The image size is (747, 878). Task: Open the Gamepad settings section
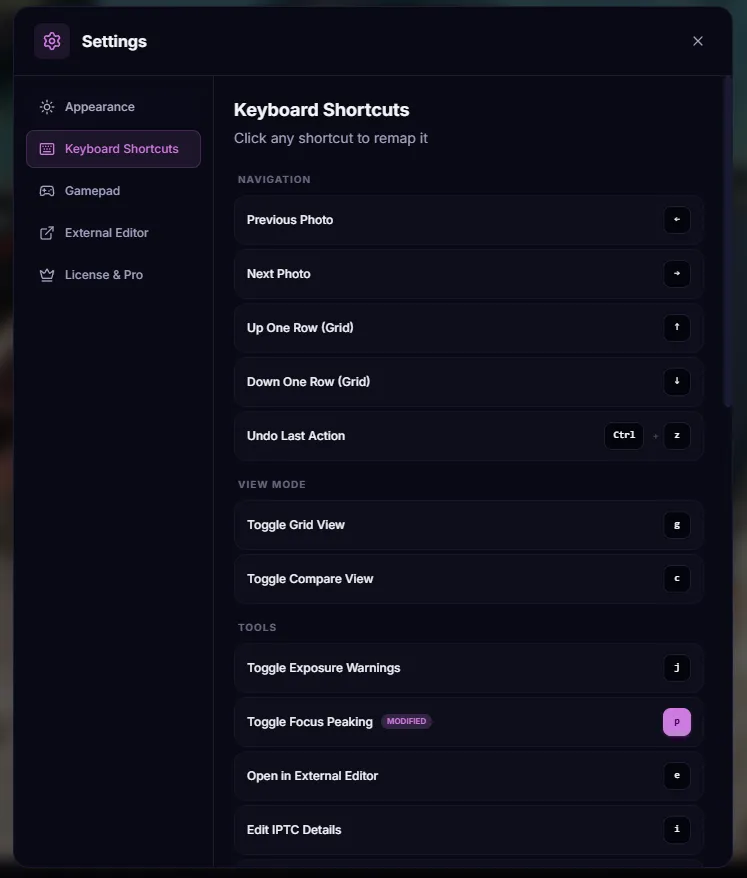(x=113, y=191)
